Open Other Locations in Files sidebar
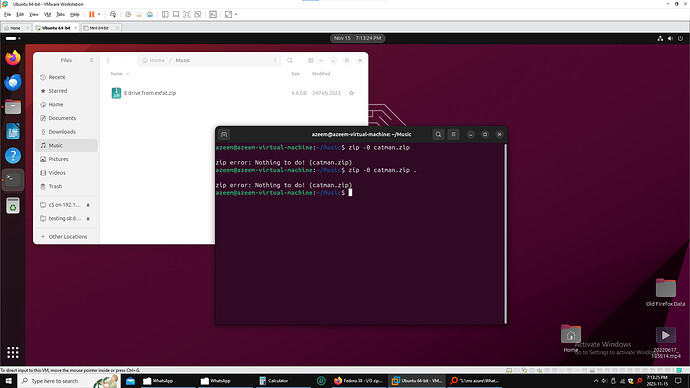Viewport: 690px width, 388px height. point(66,237)
